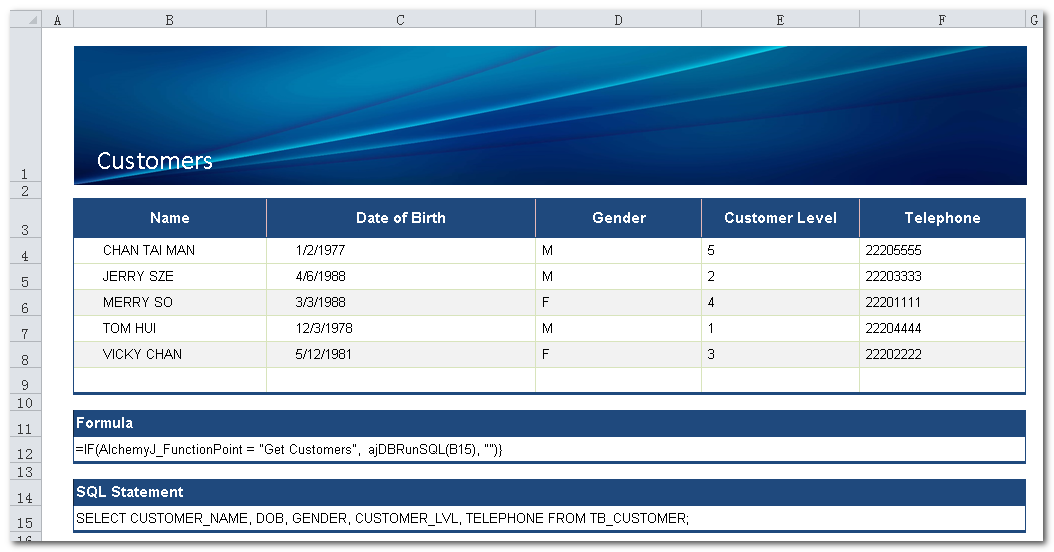Select row 3 header
This screenshot has height=552, width=1054.
[x=25, y=230]
